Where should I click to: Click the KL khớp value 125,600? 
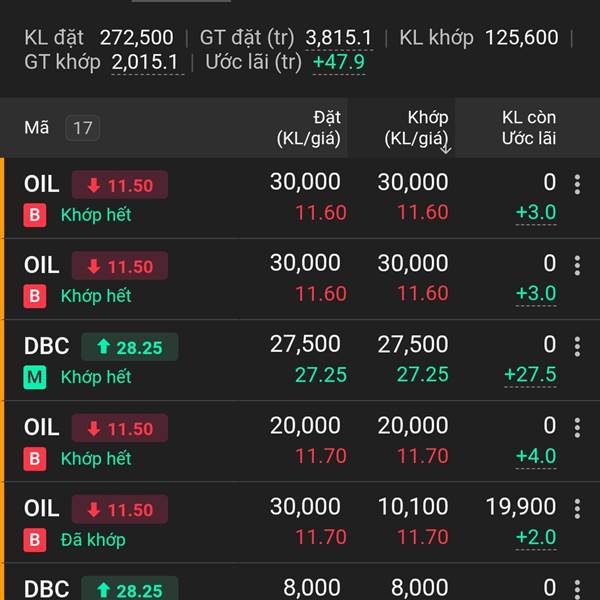522,38
